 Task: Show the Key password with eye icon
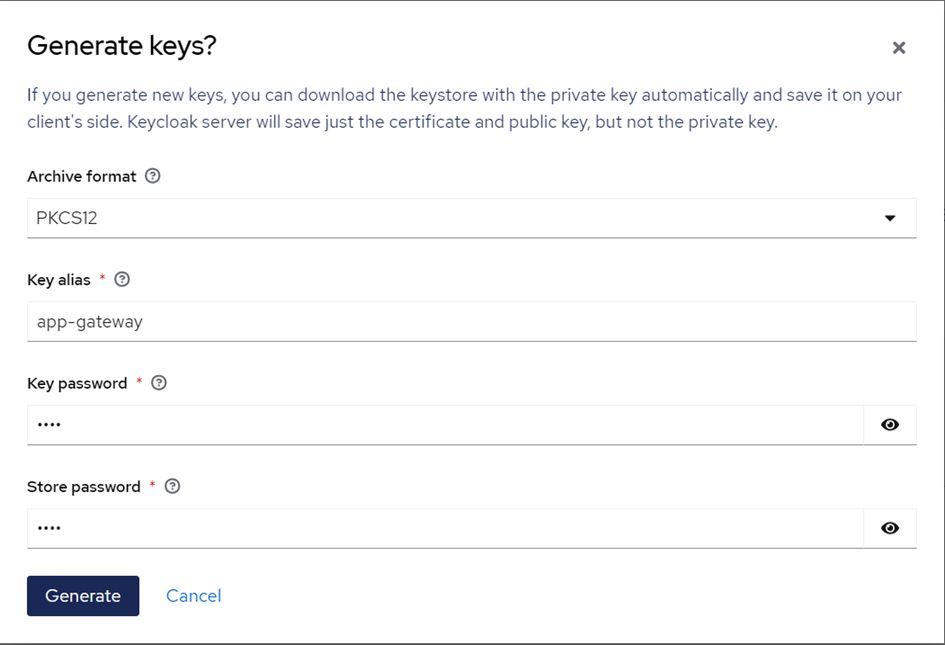[x=889, y=425]
